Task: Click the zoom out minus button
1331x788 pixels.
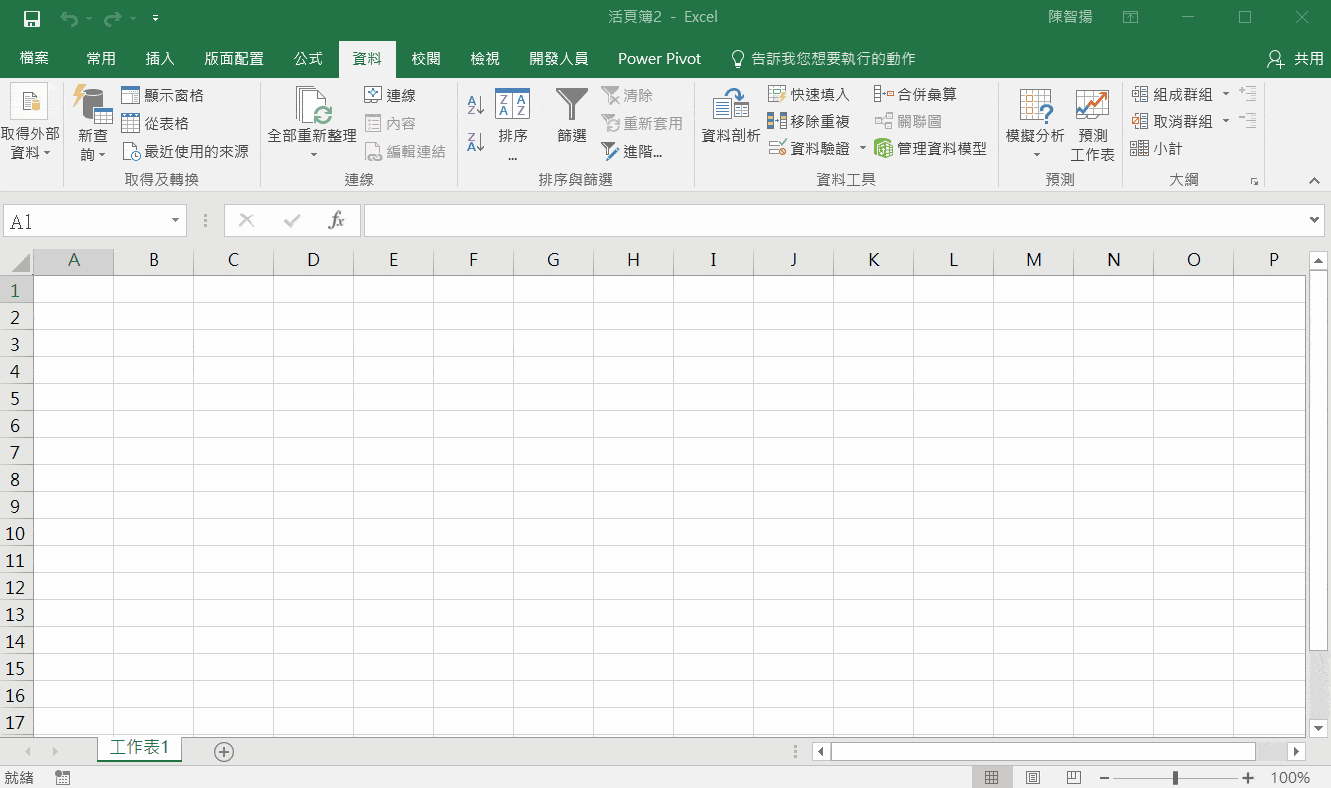Action: pos(1103,778)
